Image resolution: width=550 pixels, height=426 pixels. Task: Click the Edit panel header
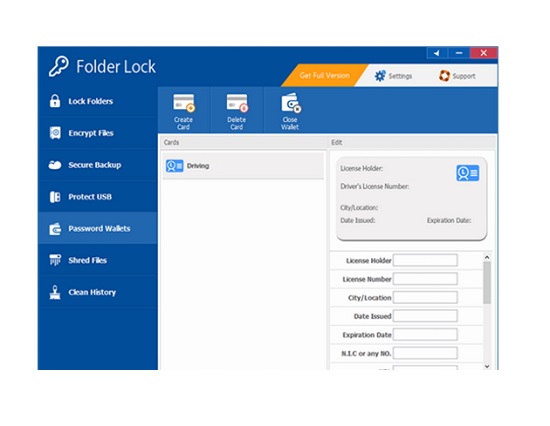click(x=412, y=142)
